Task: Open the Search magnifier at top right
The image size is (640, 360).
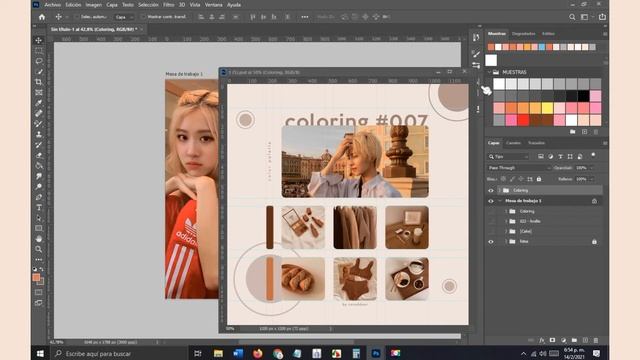Action: click(x=572, y=17)
